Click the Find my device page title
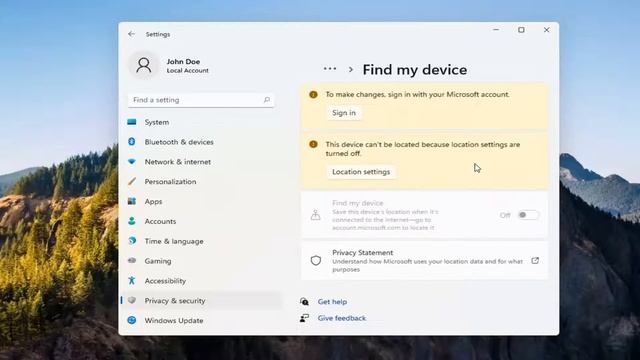This screenshot has width=640, height=360. [x=415, y=69]
